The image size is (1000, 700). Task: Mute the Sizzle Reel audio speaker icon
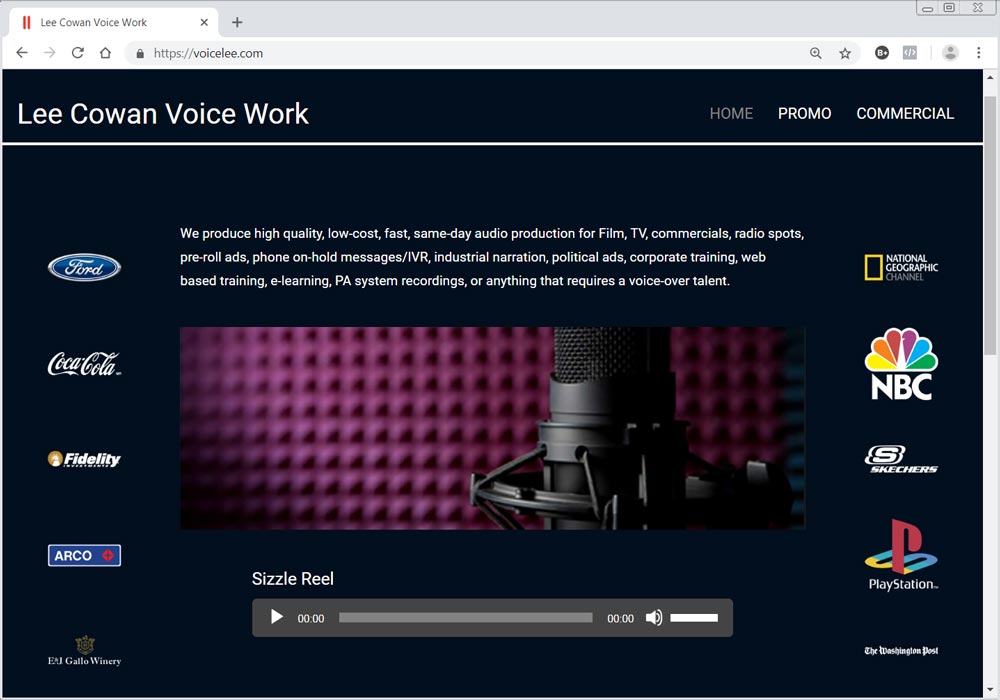(654, 617)
